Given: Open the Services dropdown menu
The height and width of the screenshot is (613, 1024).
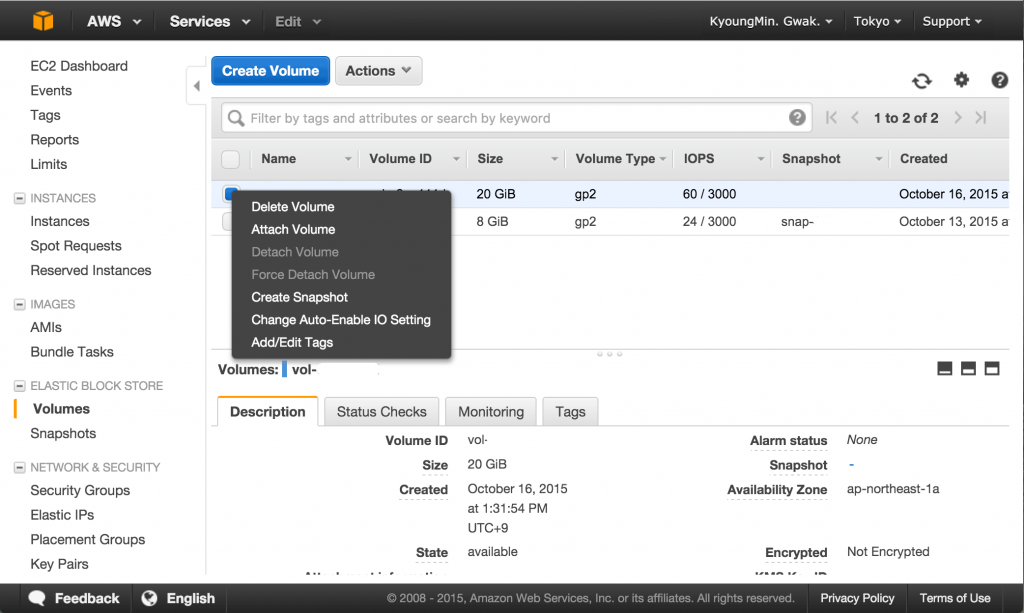Looking at the screenshot, I should click(210, 22).
